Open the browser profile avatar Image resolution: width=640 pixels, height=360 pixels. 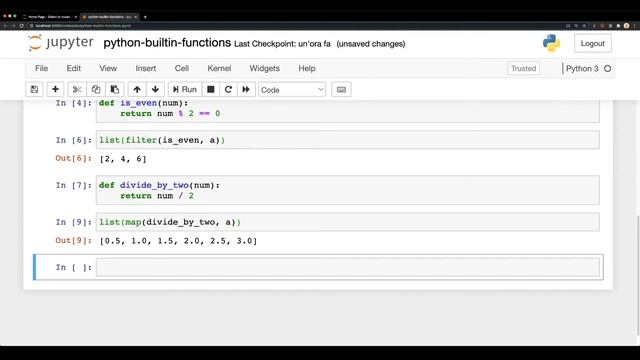point(627,26)
